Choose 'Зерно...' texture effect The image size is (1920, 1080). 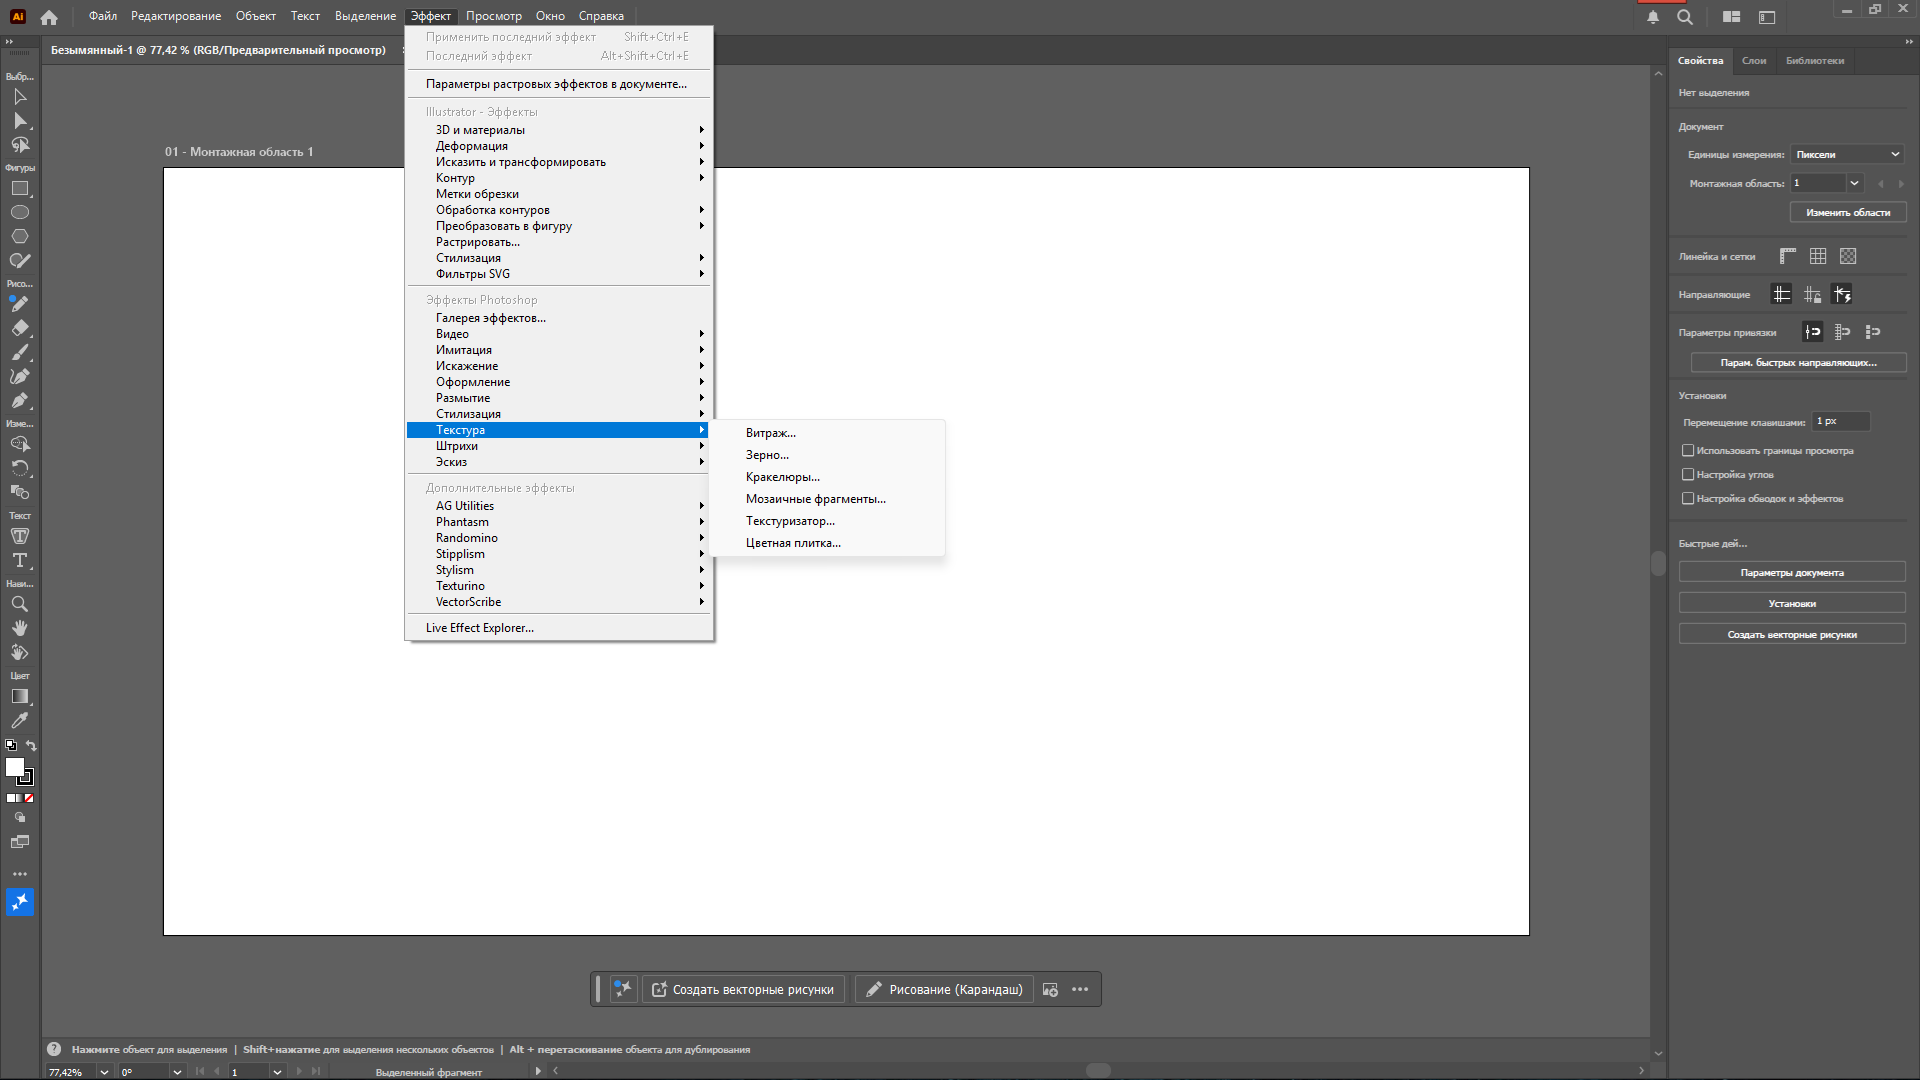click(x=827, y=455)
